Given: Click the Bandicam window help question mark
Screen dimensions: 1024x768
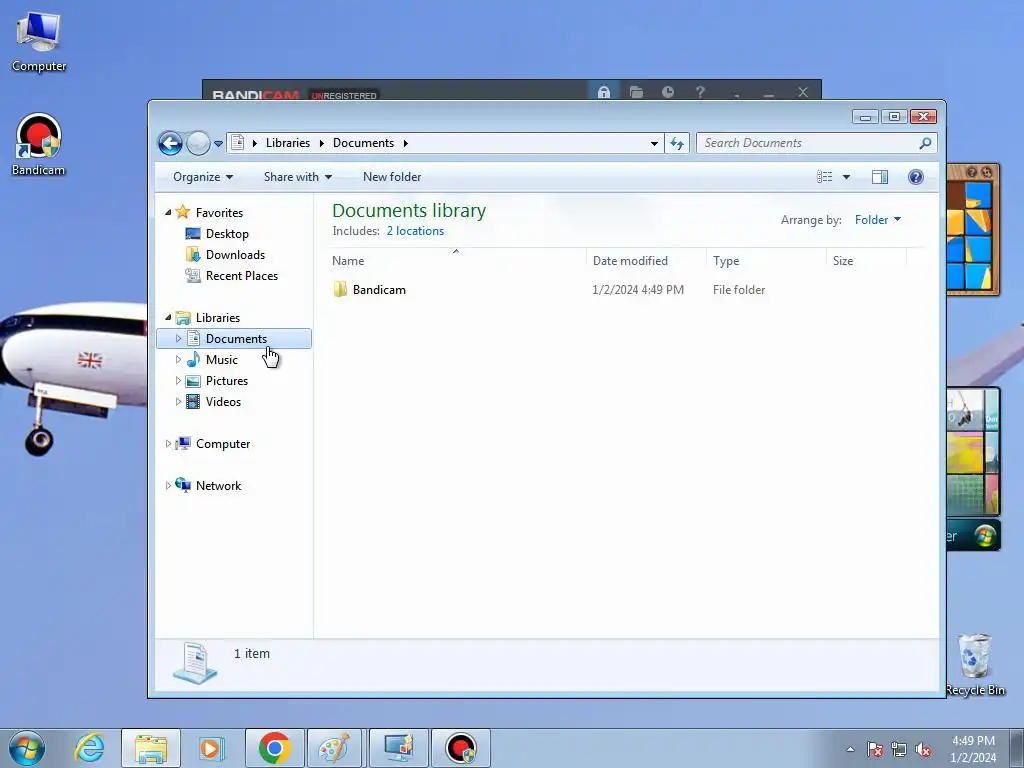Looking at the screenshot, I should tap(700, 92).
